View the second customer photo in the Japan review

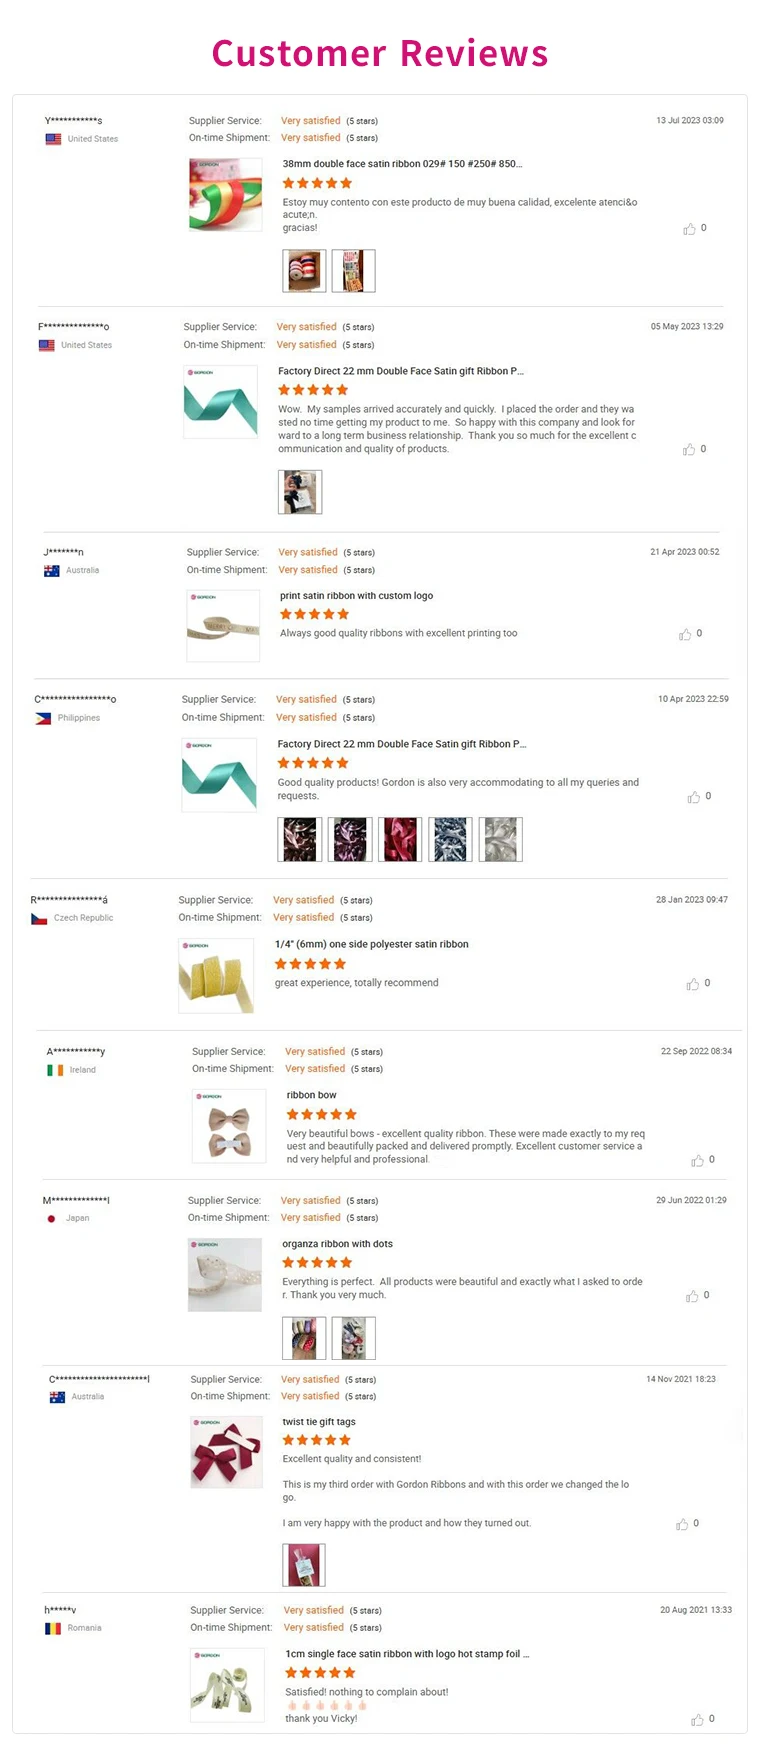353,1338
